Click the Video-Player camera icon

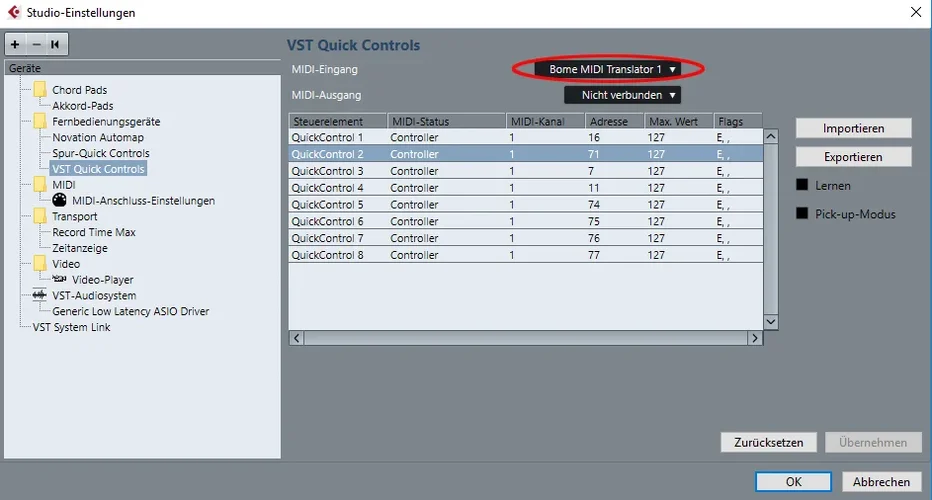tap(59, 279)
